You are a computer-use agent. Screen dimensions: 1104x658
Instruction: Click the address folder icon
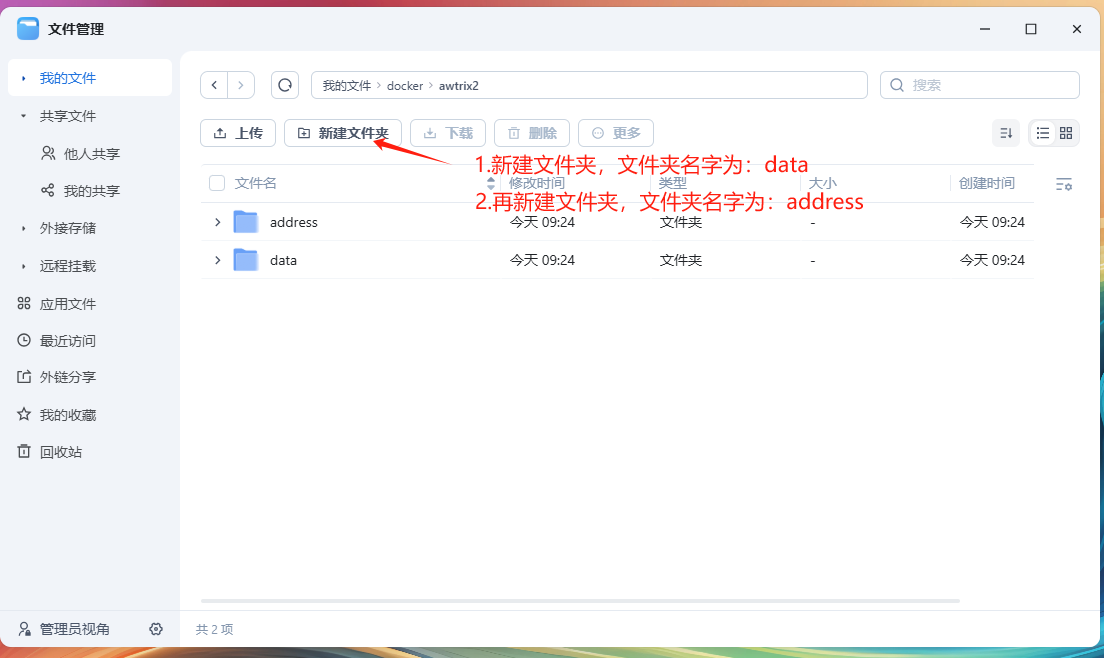coord(245,222)
